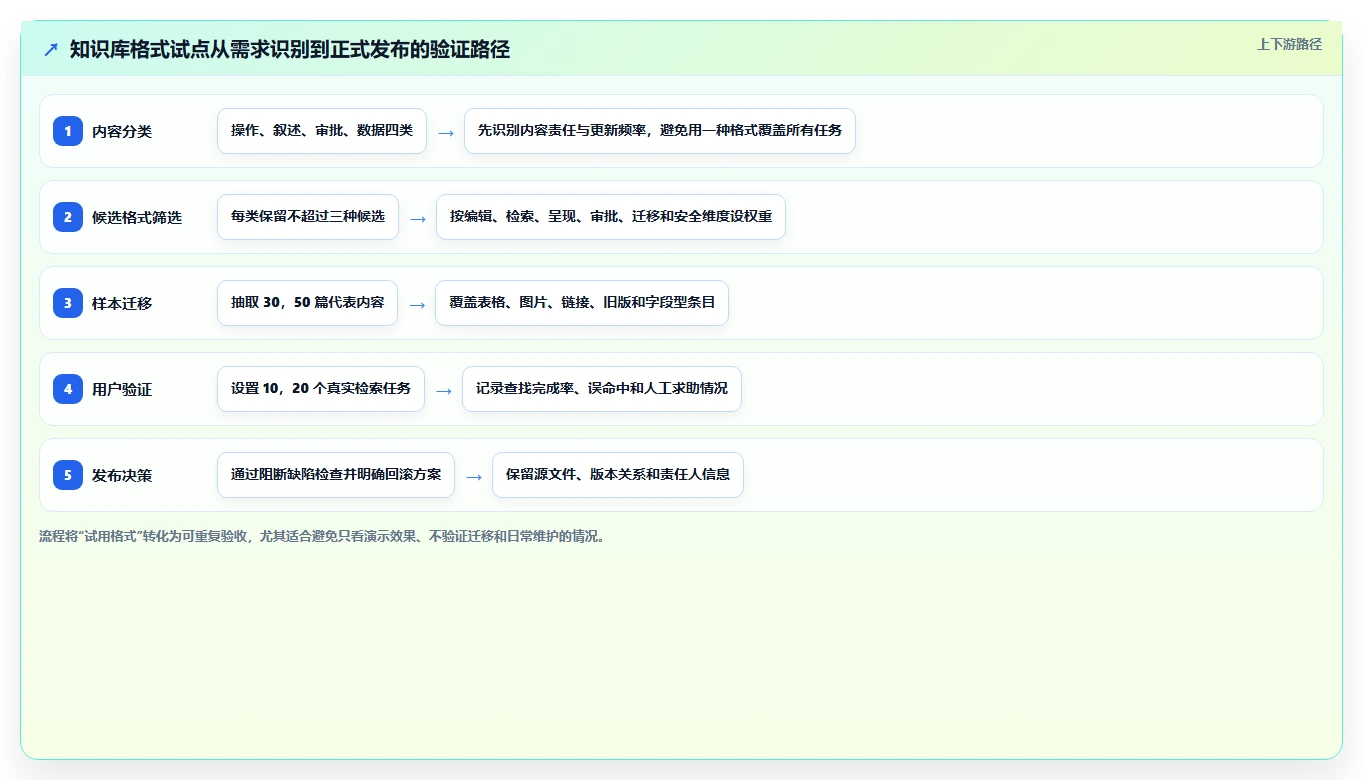Click the 记录查找完成率 box
This screenshot has width=1363, height=780.
[x=602, y=389]
